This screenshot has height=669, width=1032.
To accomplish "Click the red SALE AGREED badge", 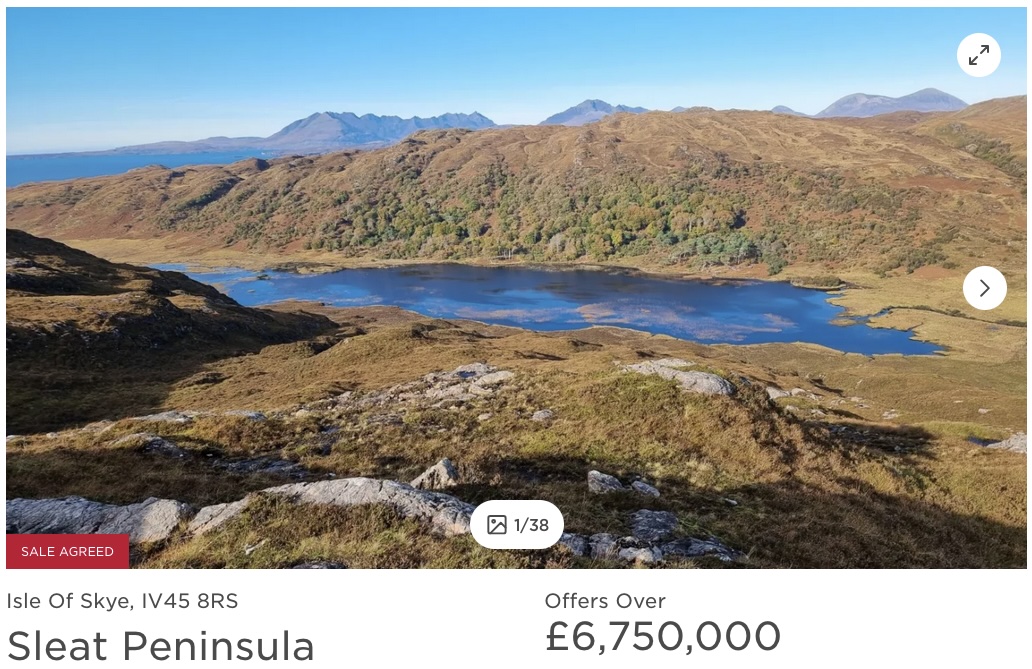I will 68,551.
